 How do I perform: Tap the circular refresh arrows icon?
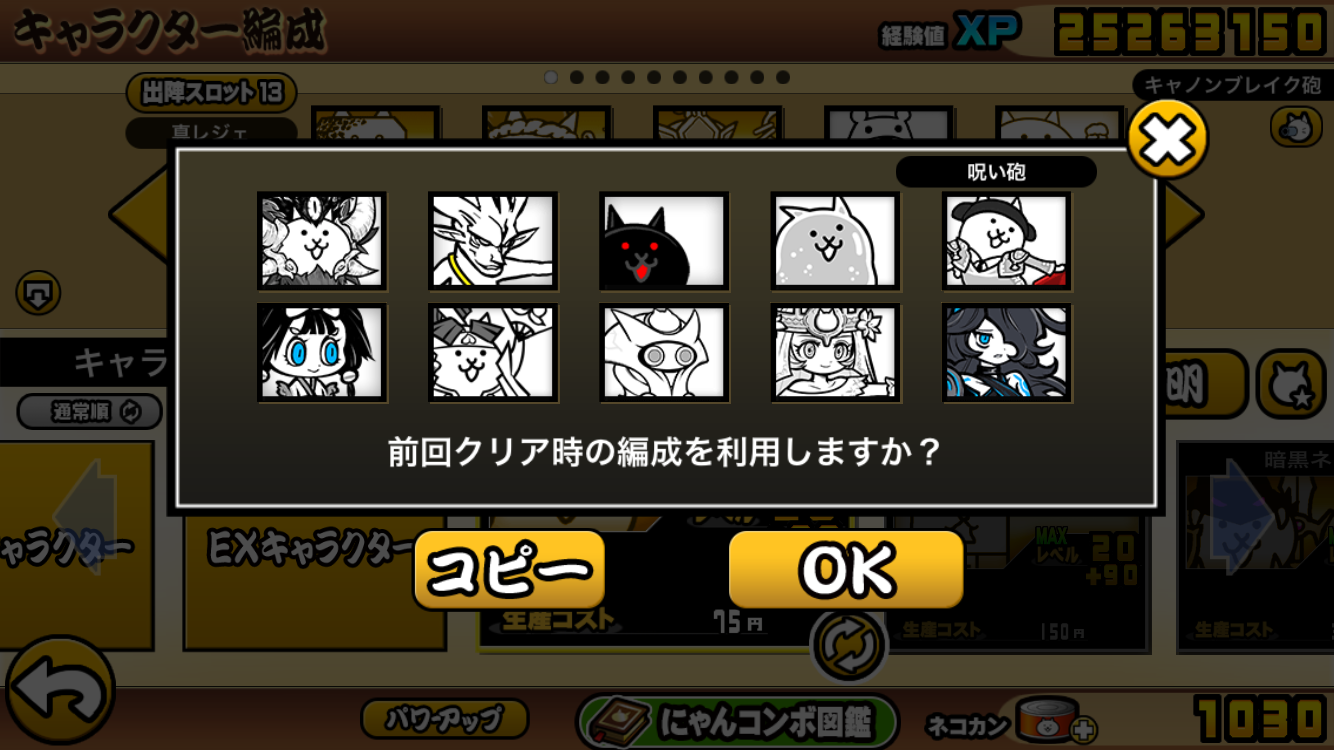pos(849,646)
